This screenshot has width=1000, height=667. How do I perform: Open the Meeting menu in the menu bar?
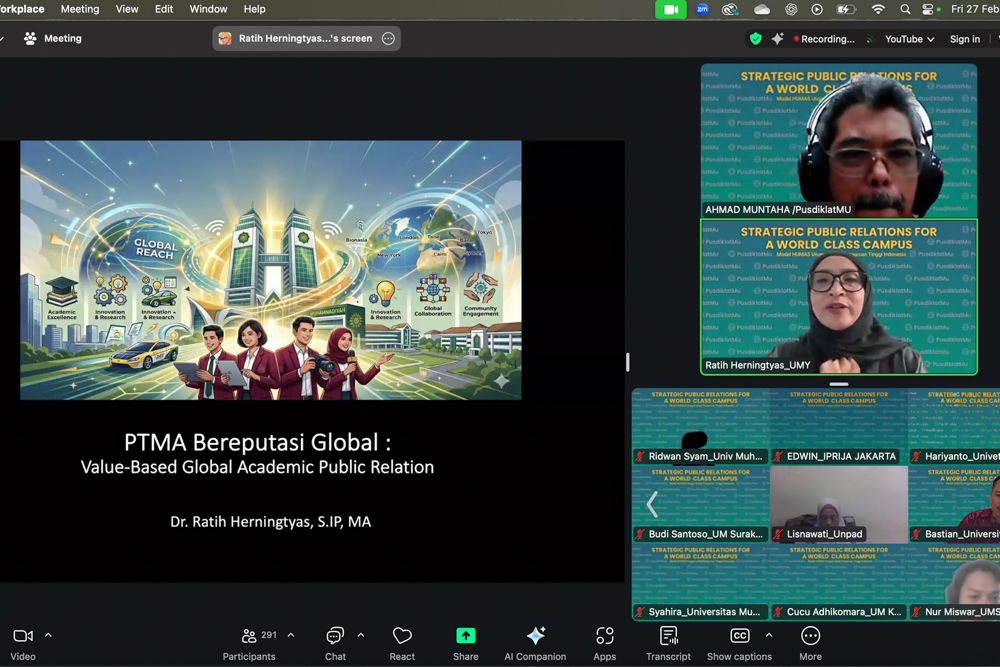click(80, 9)
